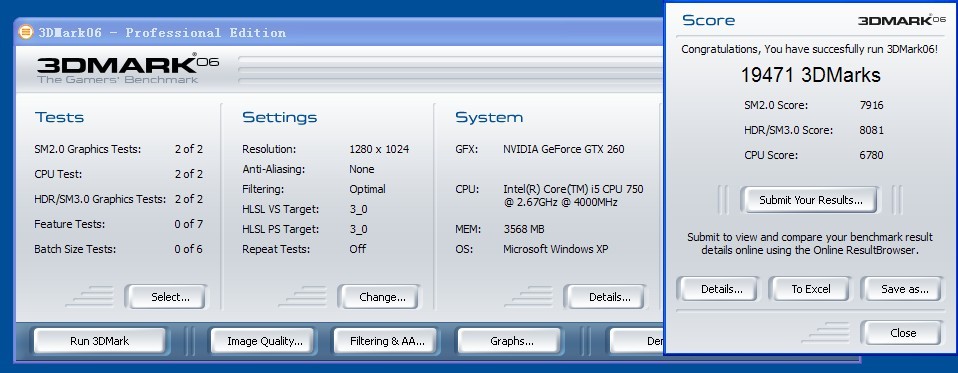
Task: Click the CPU value Intel(R) Core(TM) i5 CPU 750
Action: pos(573,189)
